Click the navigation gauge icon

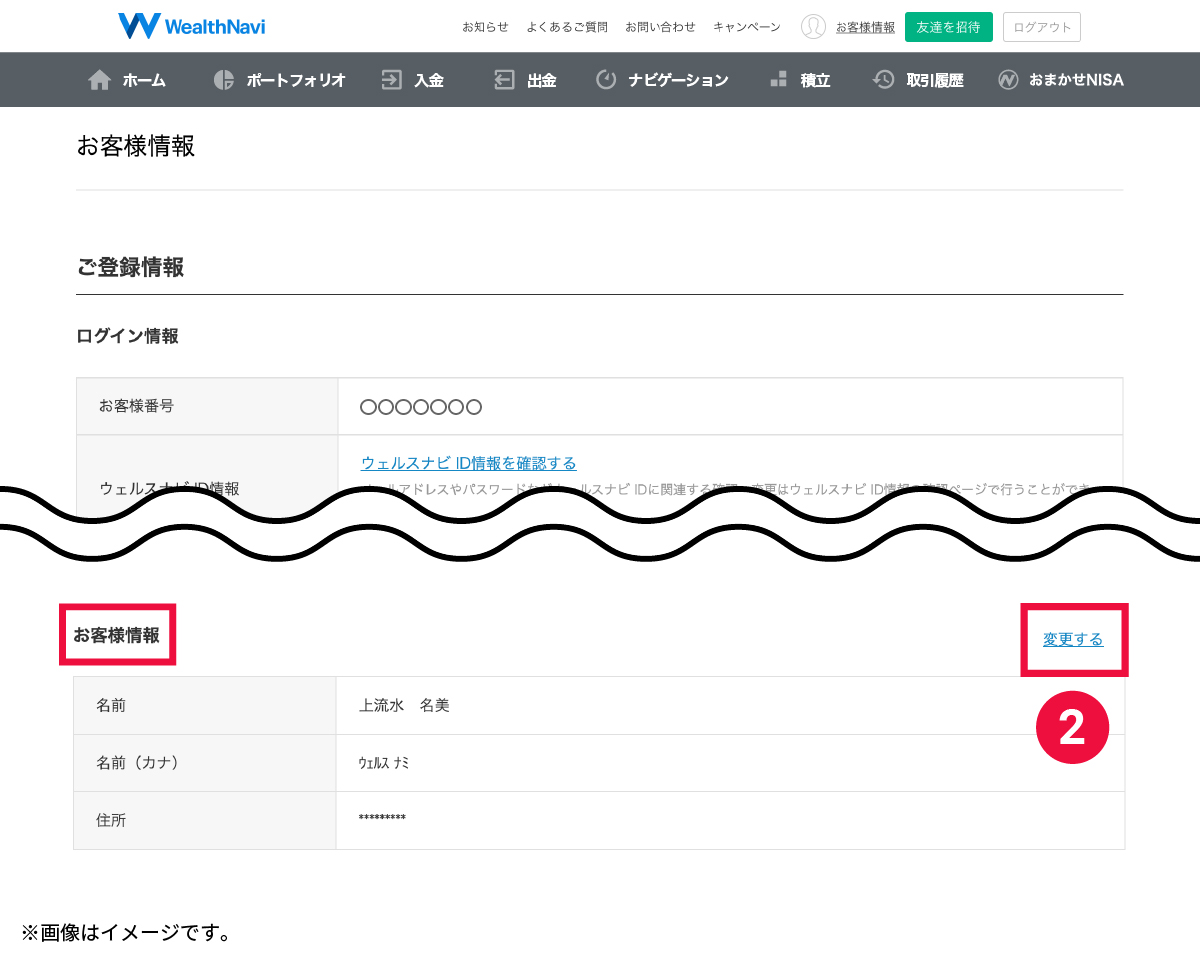coord(606,80)
